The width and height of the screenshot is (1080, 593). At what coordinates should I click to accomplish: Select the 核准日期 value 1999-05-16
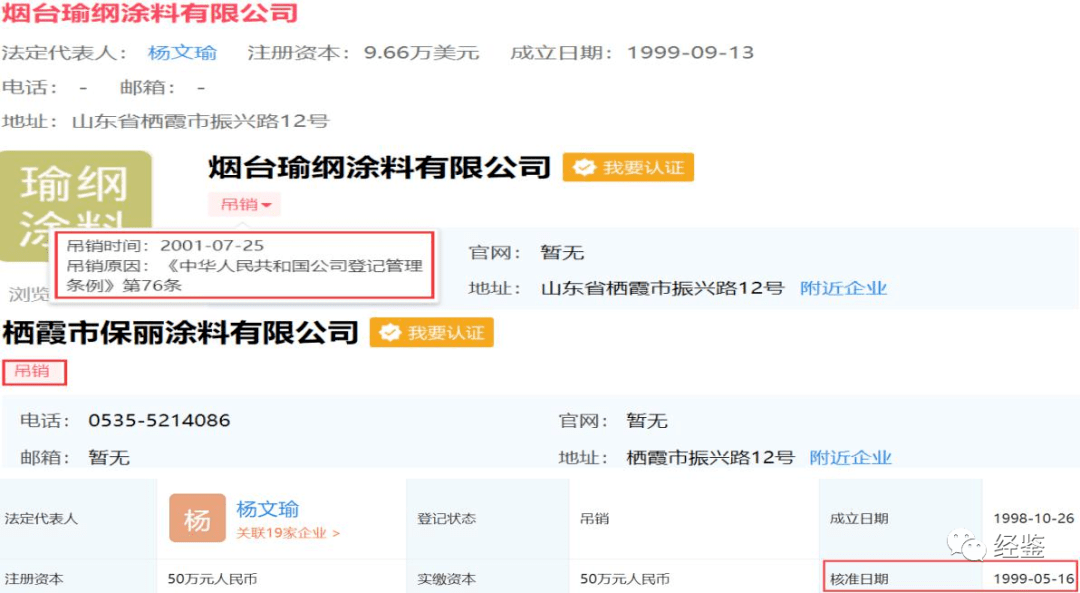[1034, 579]
